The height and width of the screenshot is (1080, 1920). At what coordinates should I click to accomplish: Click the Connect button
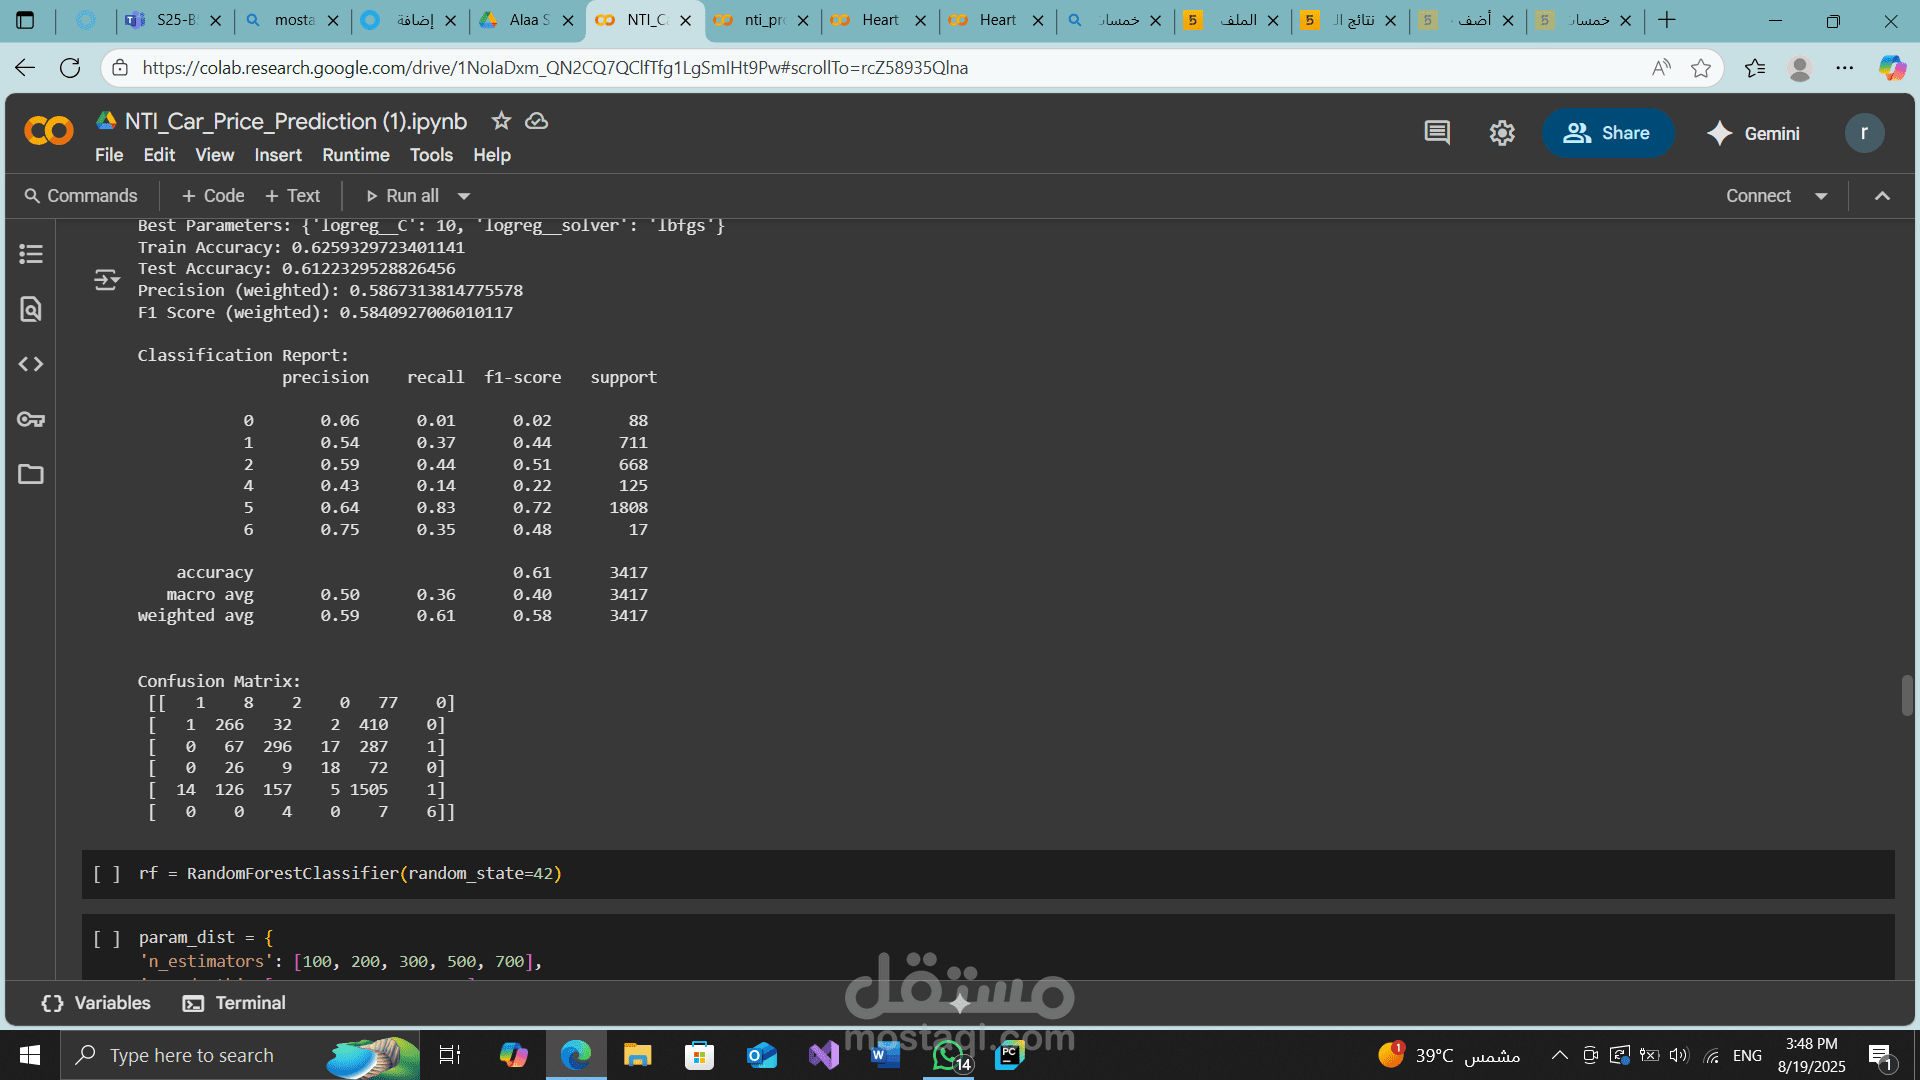tap(1758, 196)
